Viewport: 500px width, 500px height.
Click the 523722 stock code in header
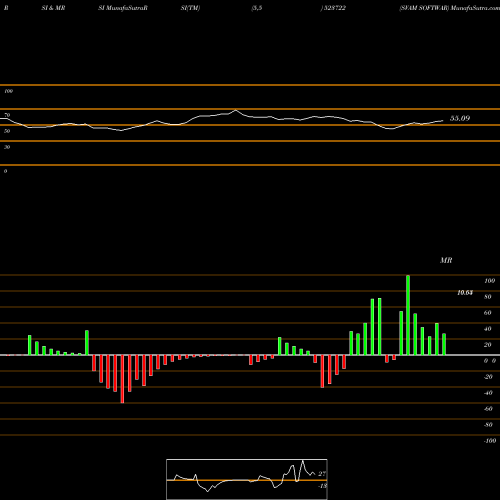coord(334,8)
